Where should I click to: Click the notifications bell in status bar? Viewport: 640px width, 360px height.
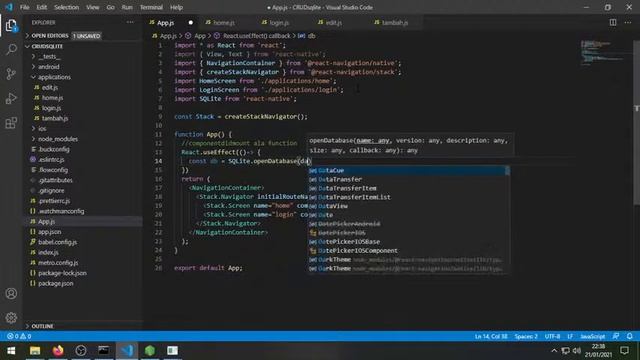(629, 336)
